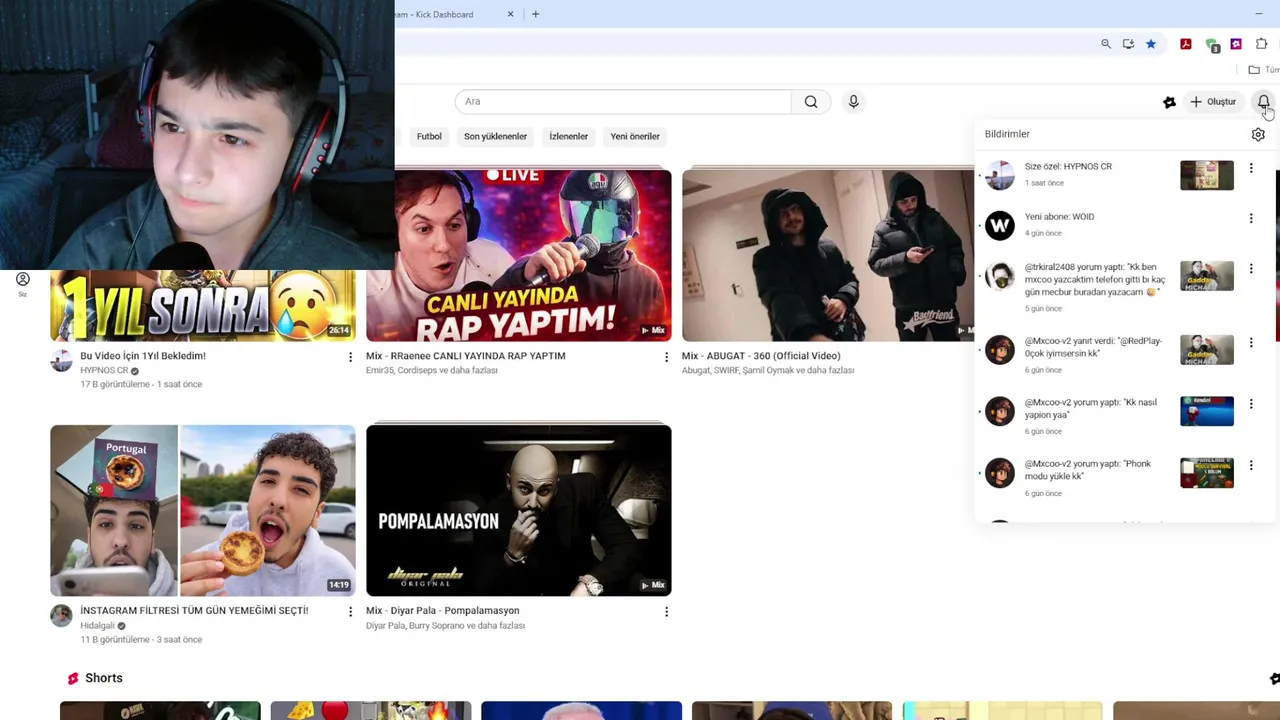The width and height of the screenshot is (1280, 720).
Task: Open the Instagram filter Portugal thumbnail
Action: click(203, 510)
